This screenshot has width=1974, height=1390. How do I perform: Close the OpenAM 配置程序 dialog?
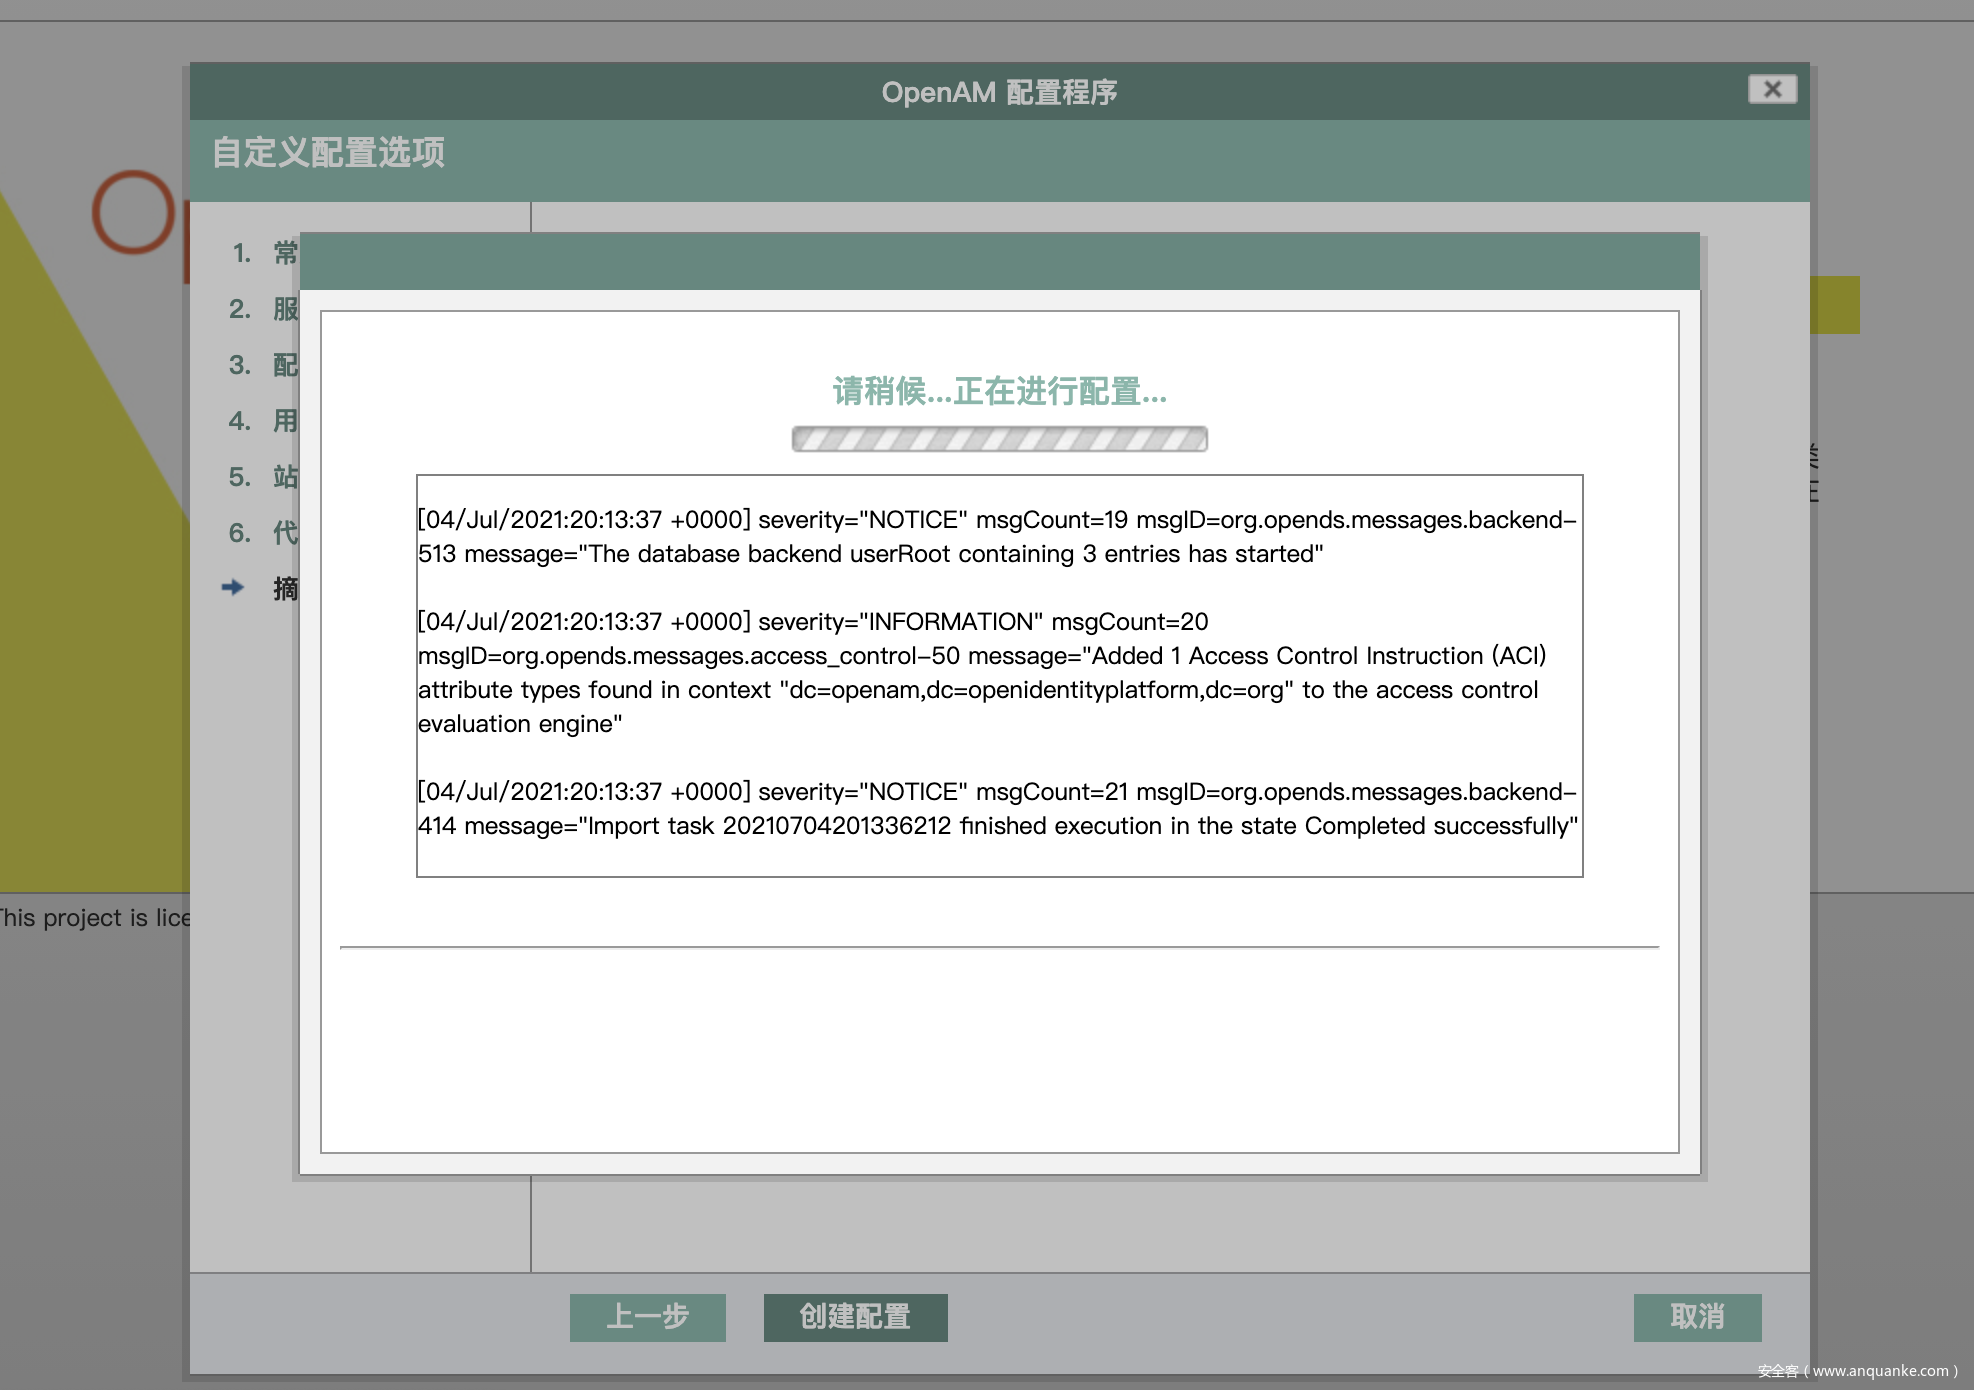1772,90
